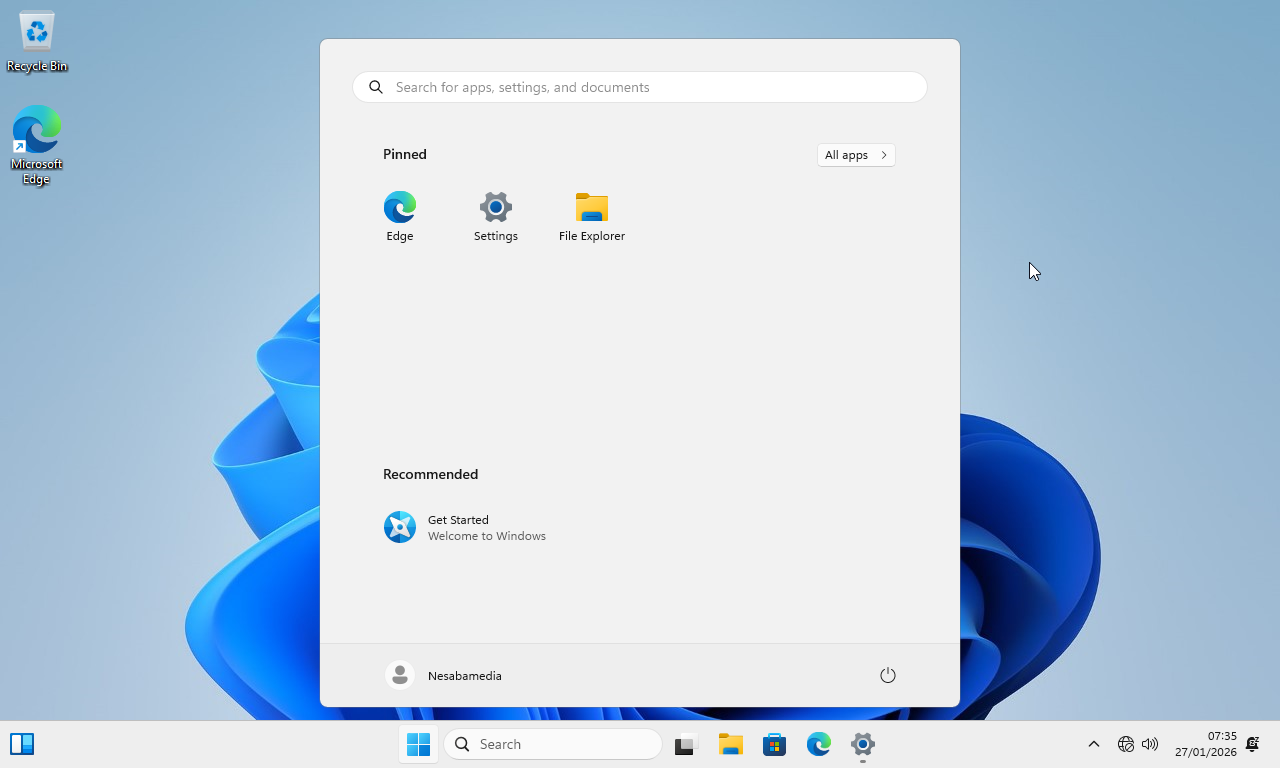Open Task View from the taskbar

[x=684, y=744]
